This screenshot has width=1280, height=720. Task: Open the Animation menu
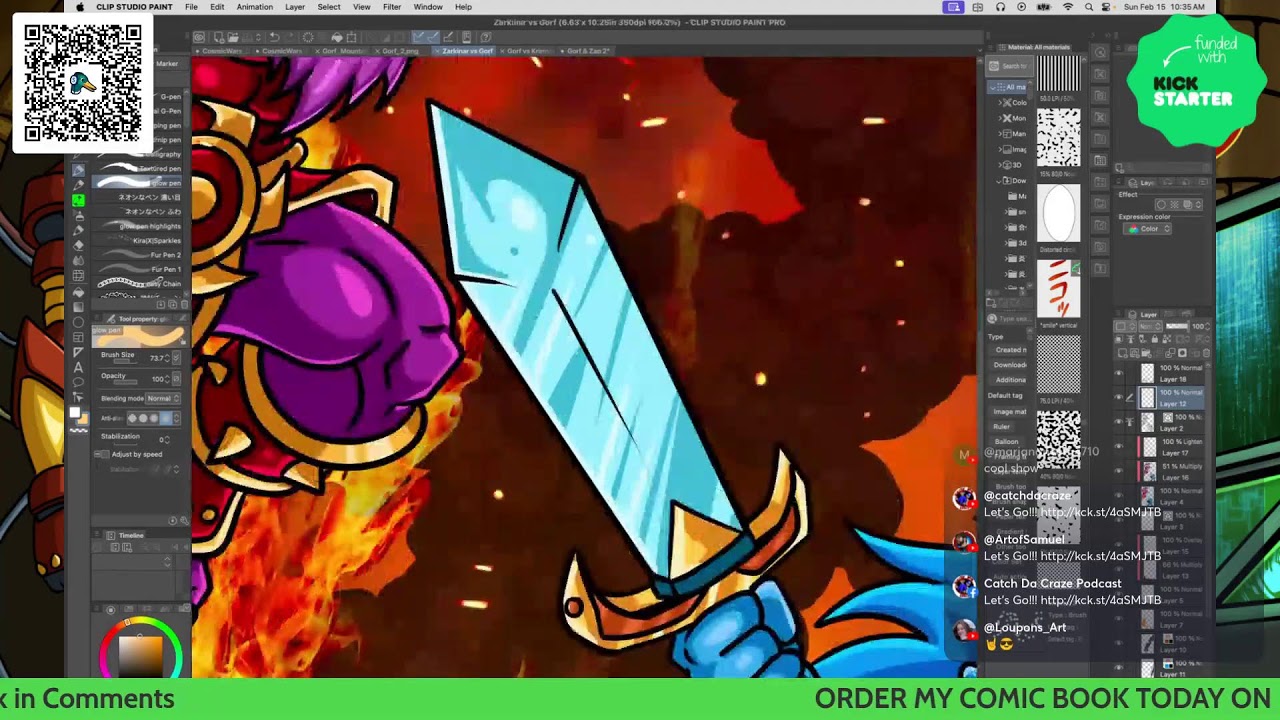(x=254, y=7)
